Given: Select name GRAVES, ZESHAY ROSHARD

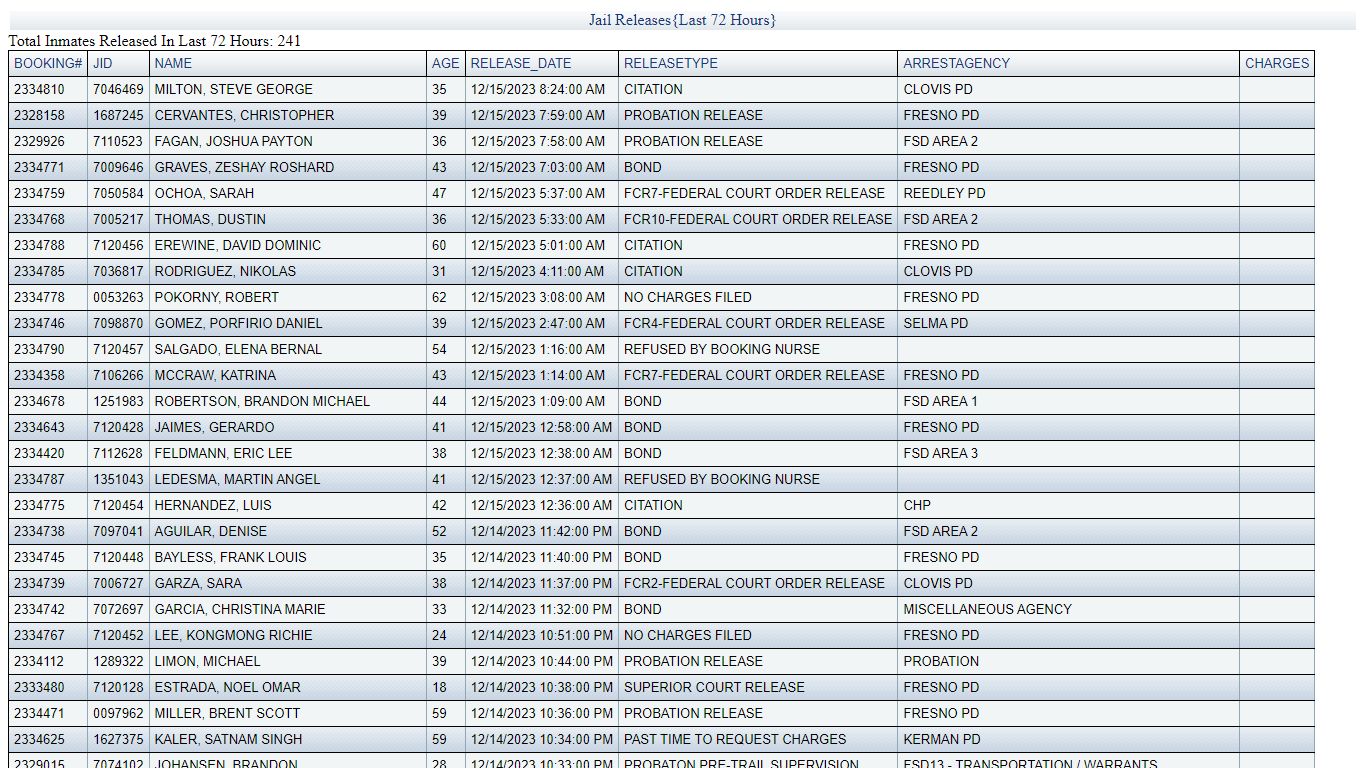Looking at the screenshot, I should pos(244,167).
